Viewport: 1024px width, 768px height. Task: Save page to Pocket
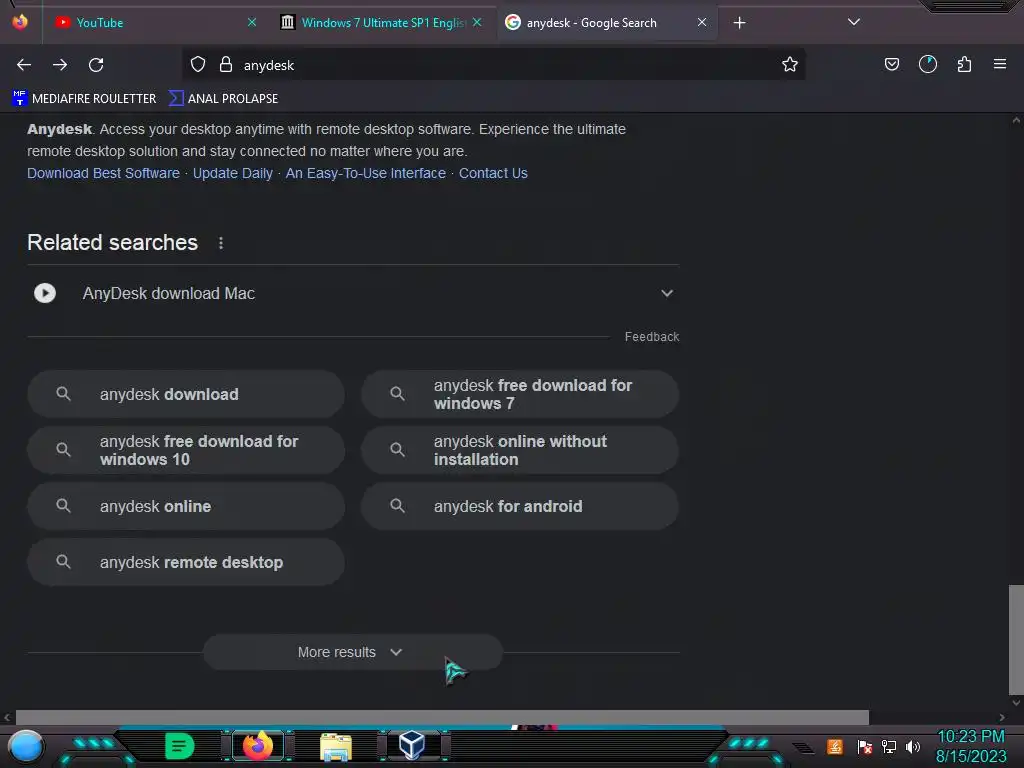pyautogui.click(x=891, y=64)
